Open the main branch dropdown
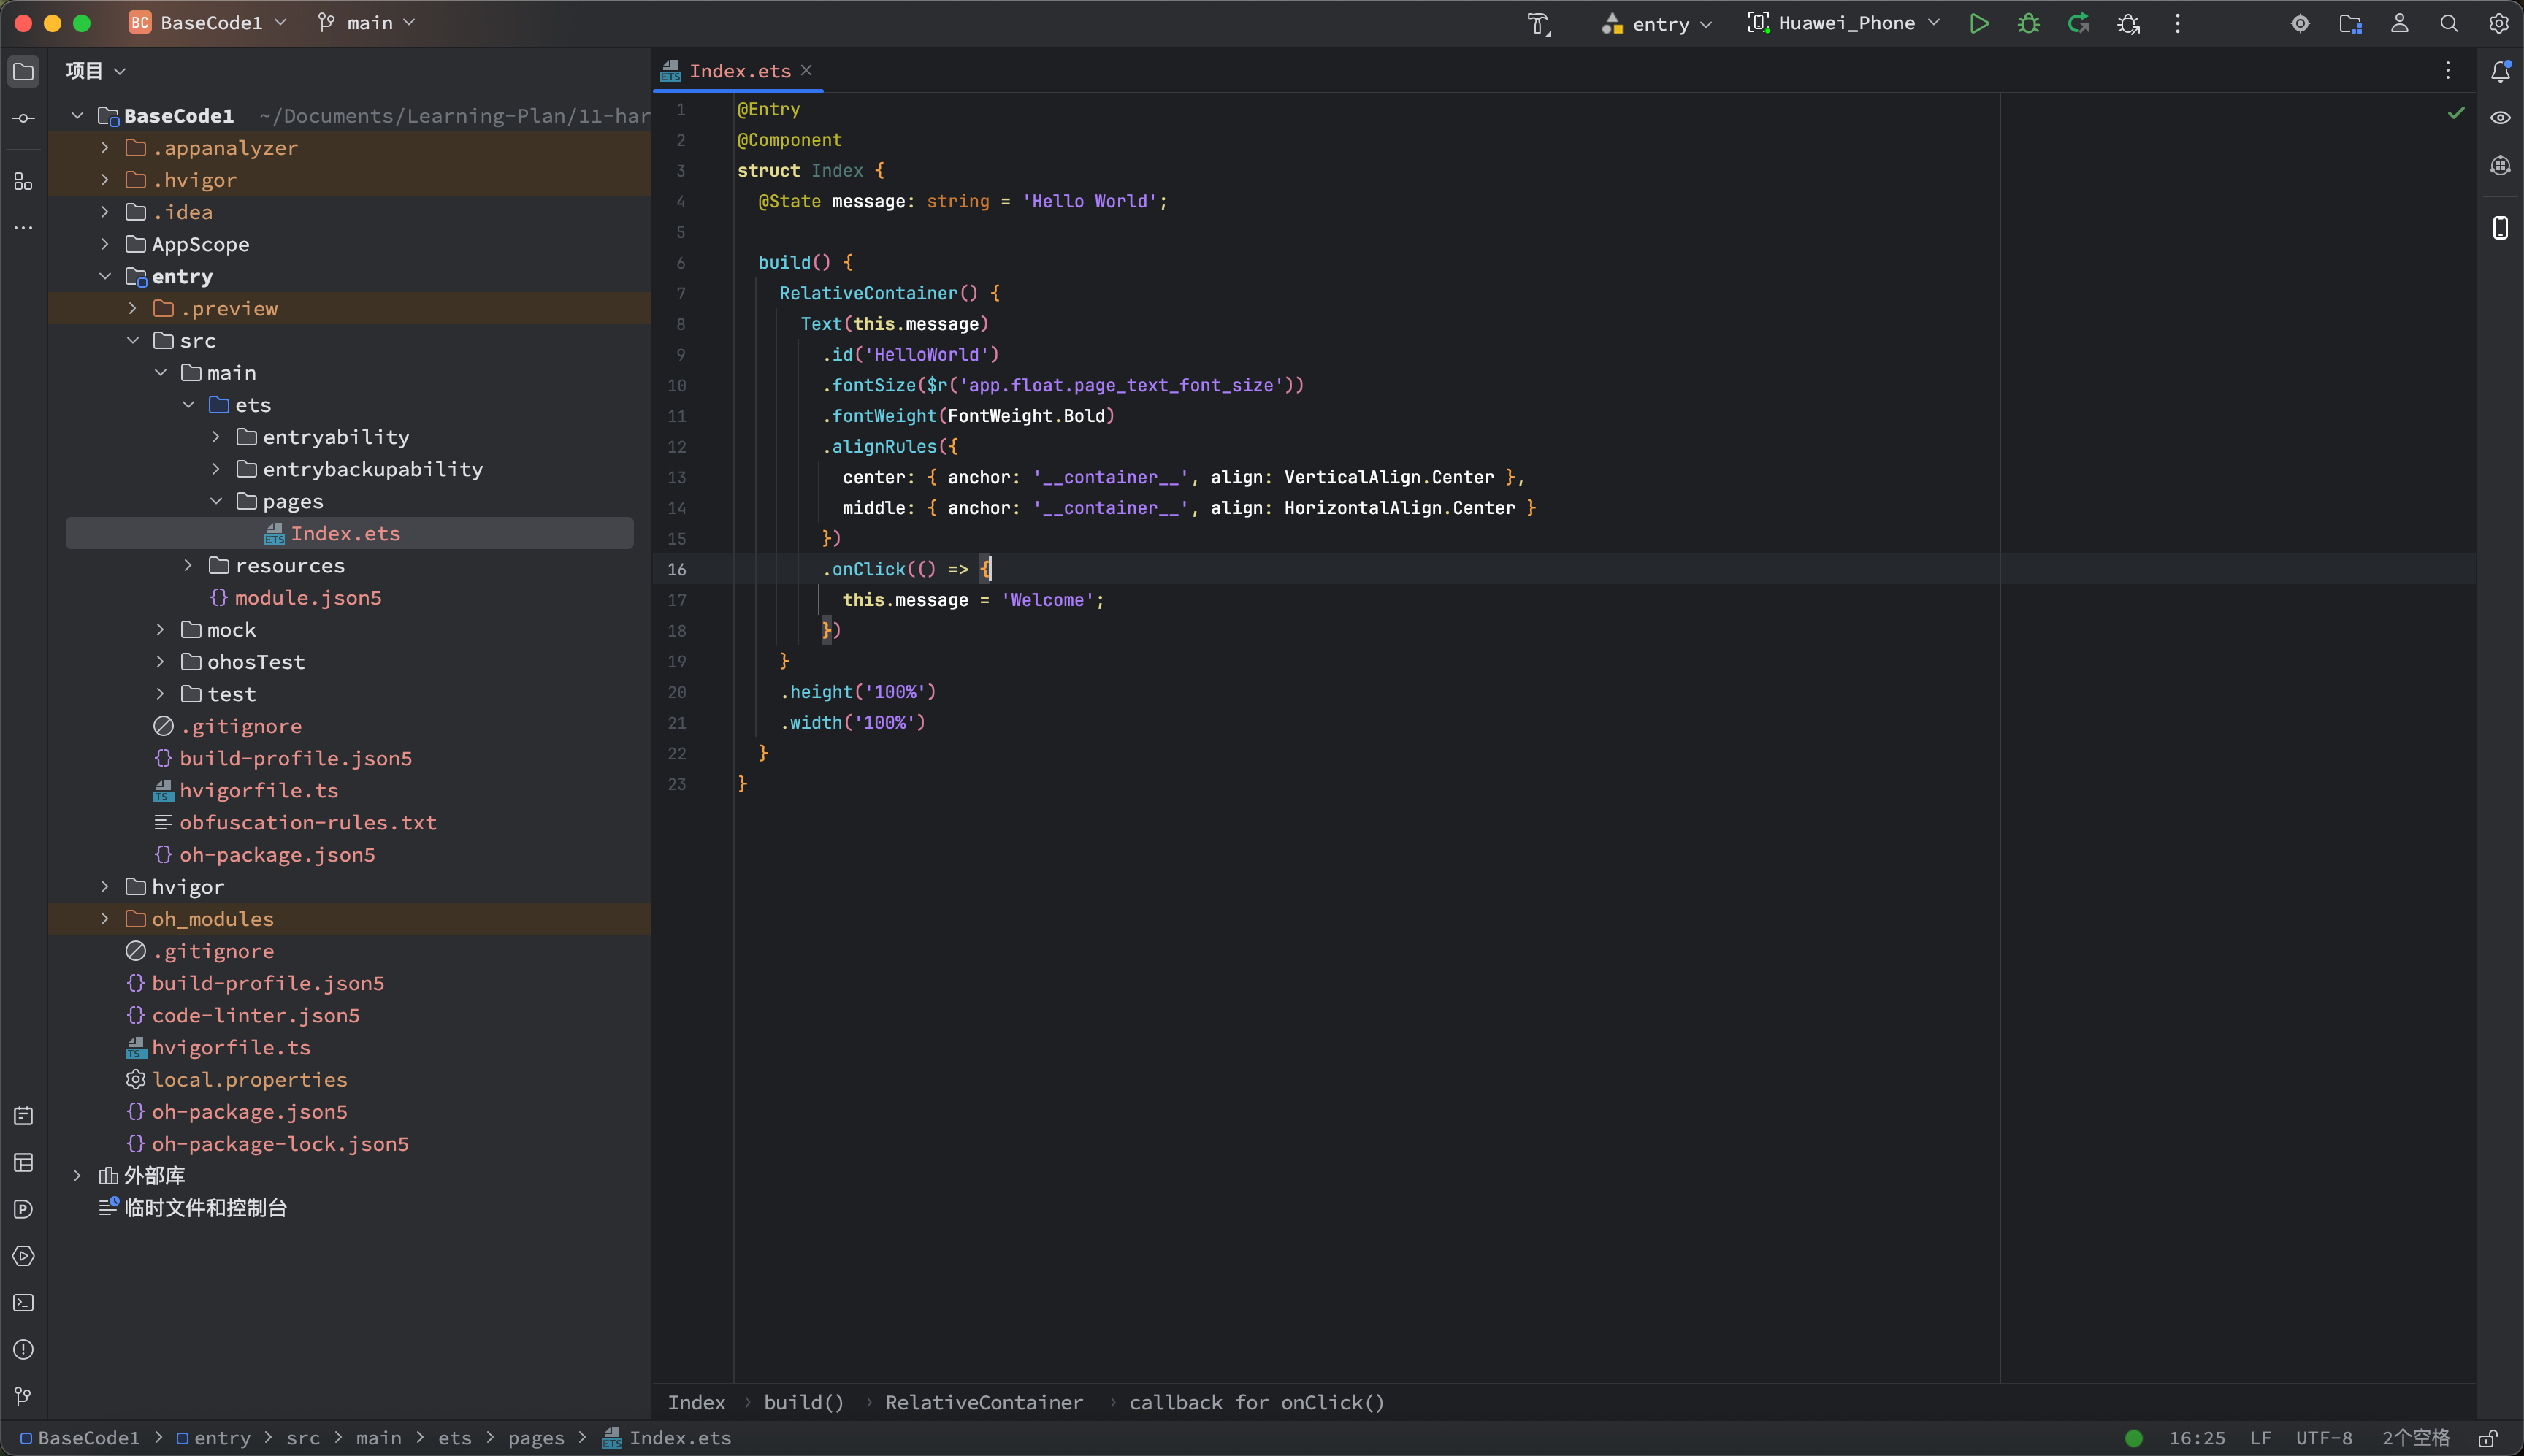This screenshot has height=1456, width=2524. (366, 22)
